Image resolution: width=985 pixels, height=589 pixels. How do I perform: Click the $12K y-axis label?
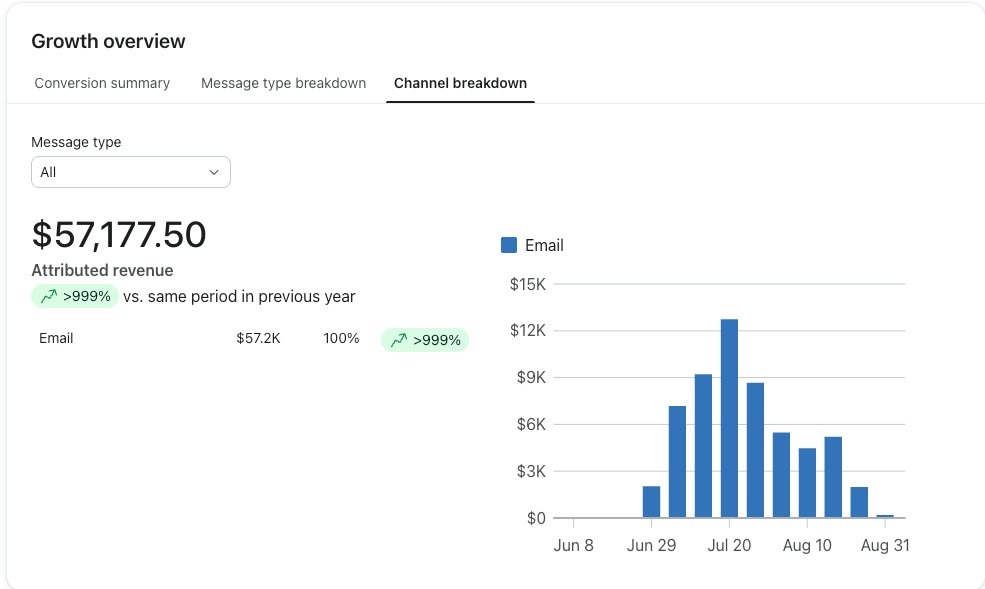tap(528, 330)
